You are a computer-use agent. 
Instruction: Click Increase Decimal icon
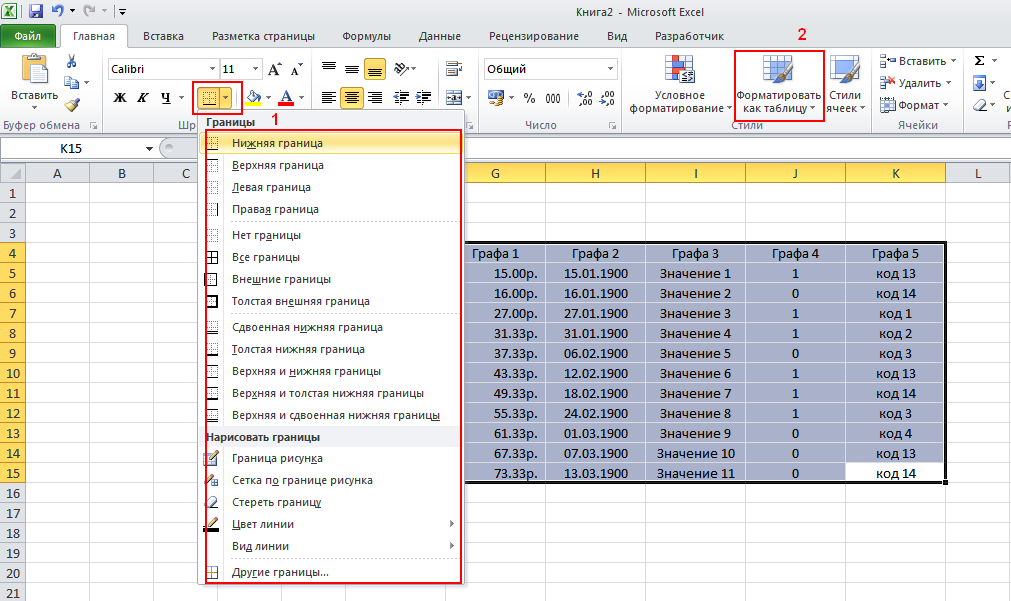[x=585, y=98]
